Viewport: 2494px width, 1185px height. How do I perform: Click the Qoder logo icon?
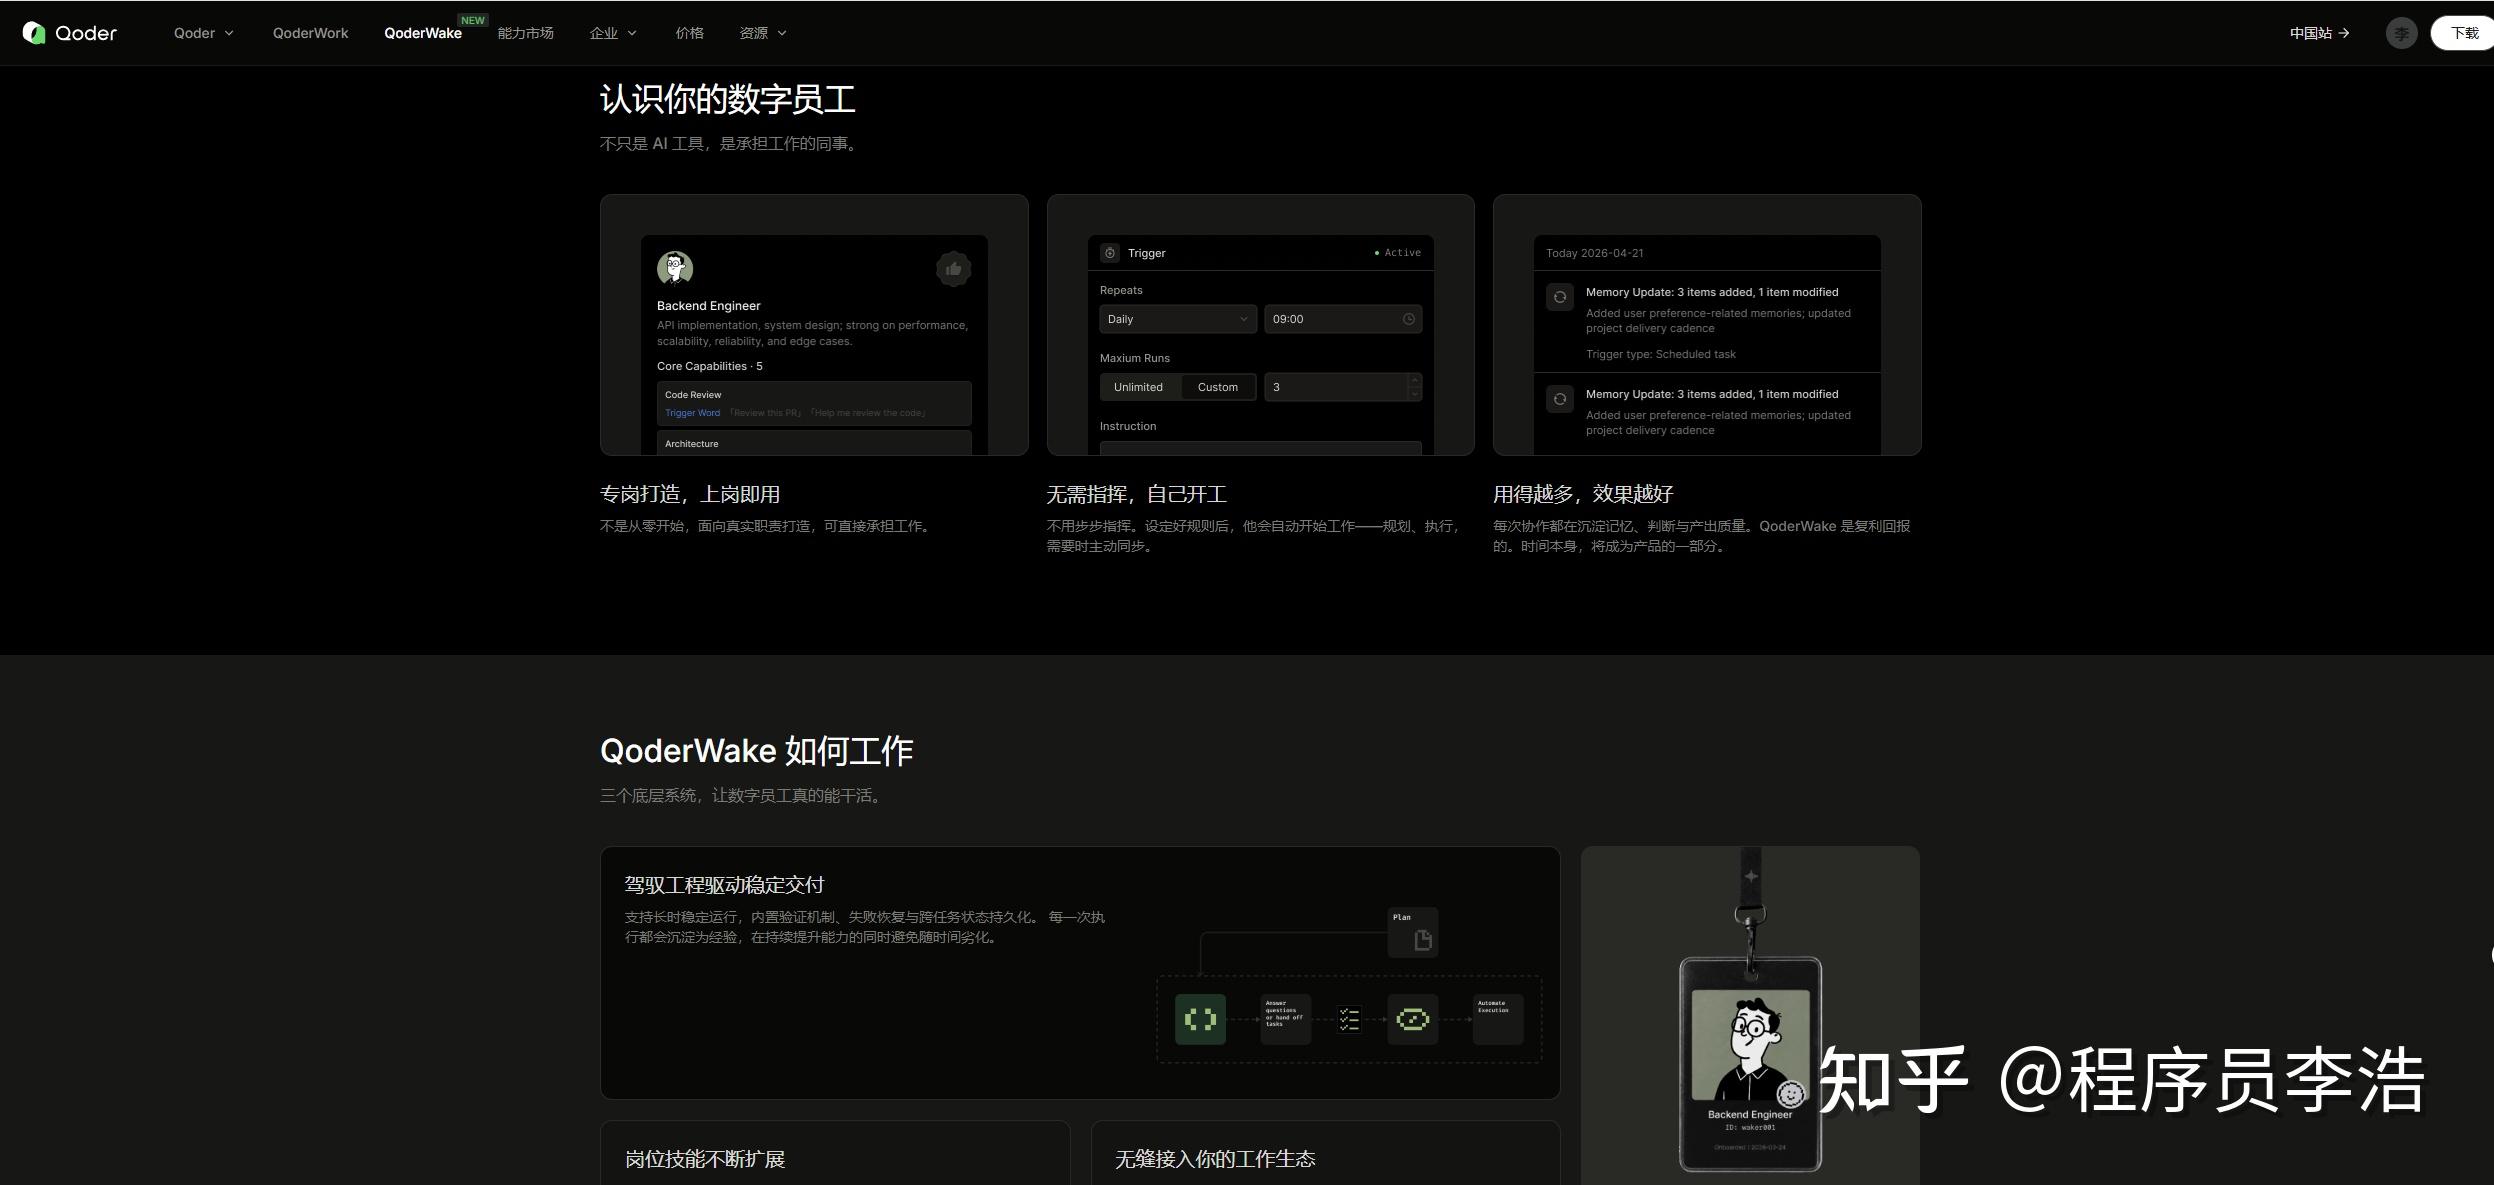click(x=34, y=33)
